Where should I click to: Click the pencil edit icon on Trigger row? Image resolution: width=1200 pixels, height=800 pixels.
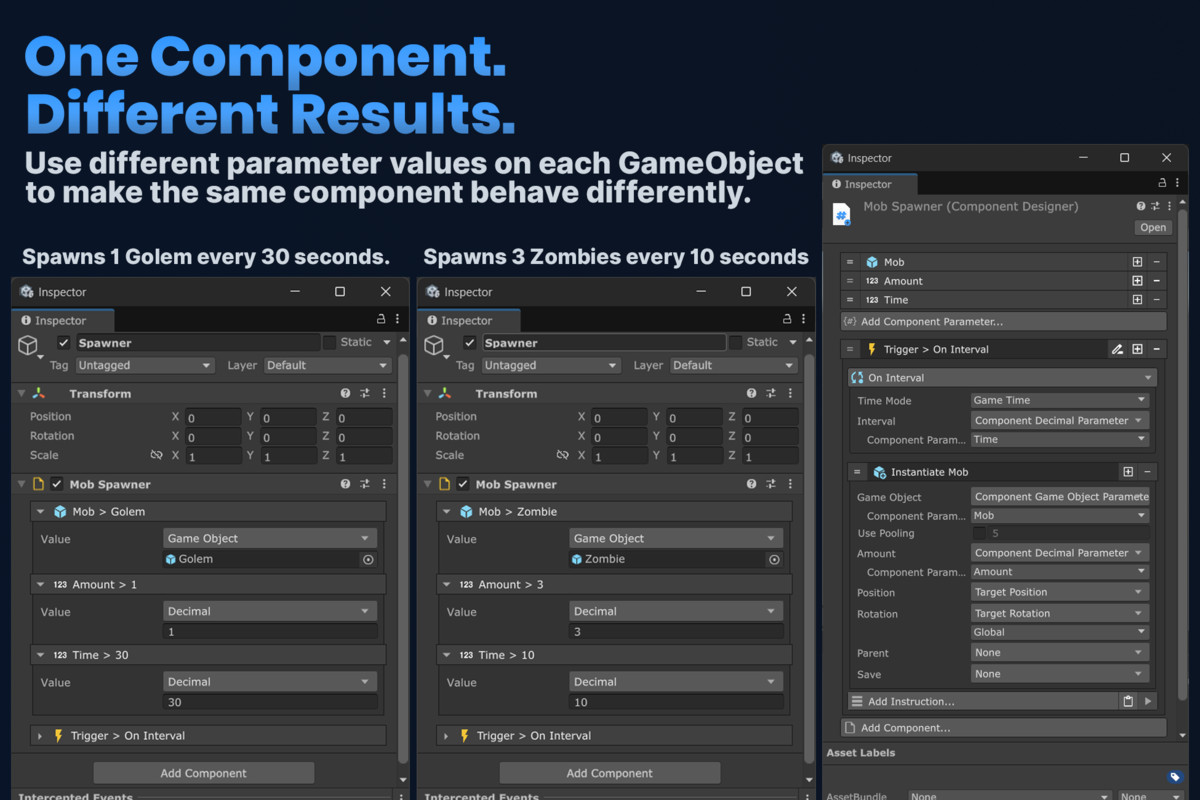[x=1117, y=349]
